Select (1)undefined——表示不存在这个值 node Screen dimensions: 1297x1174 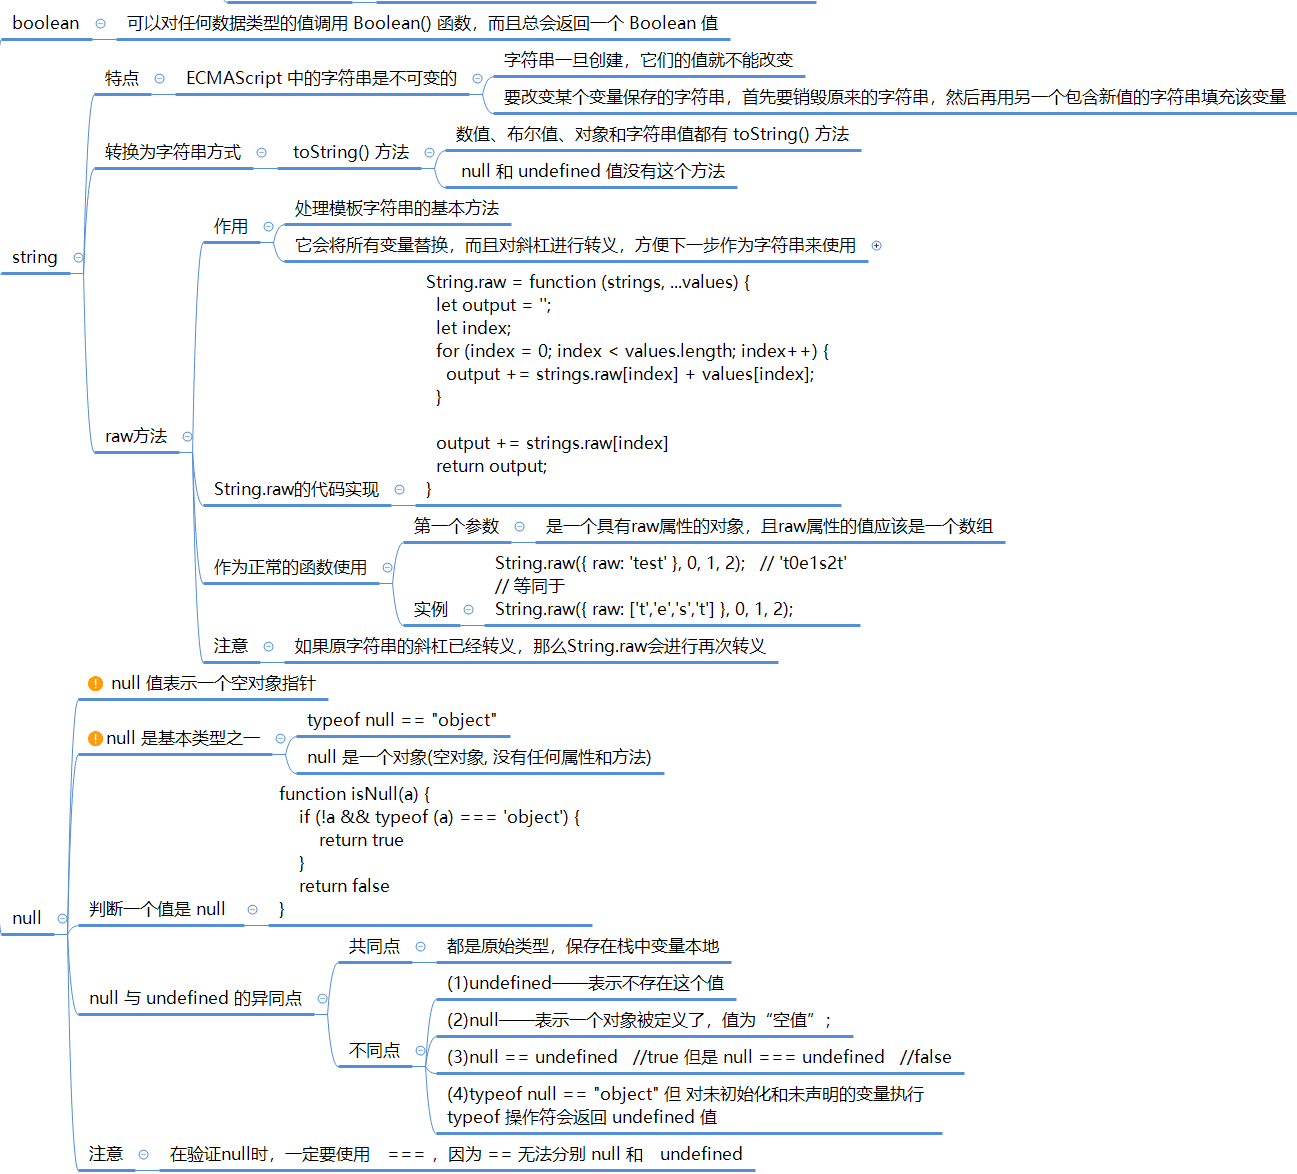click(x=586, y=984)
